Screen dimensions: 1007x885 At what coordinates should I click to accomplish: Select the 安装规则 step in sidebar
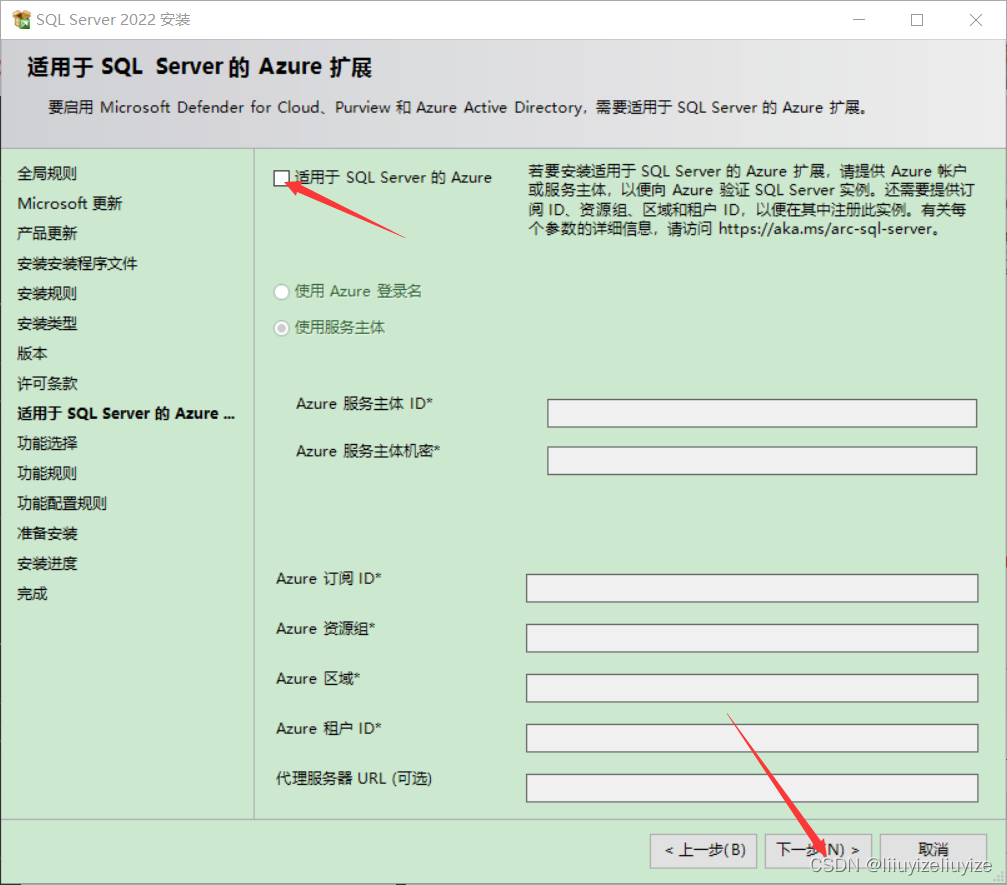pyautogui.click(x=47, y=294)
